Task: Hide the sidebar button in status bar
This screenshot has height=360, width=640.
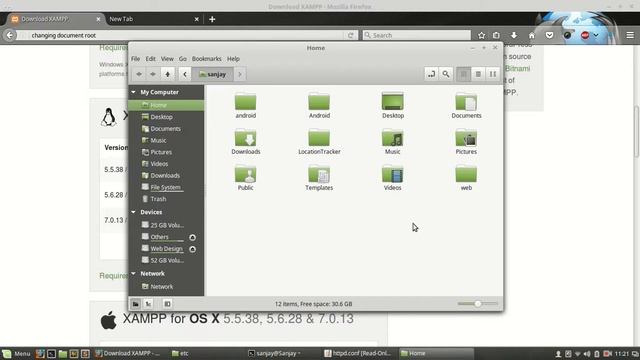Action: 167,304
